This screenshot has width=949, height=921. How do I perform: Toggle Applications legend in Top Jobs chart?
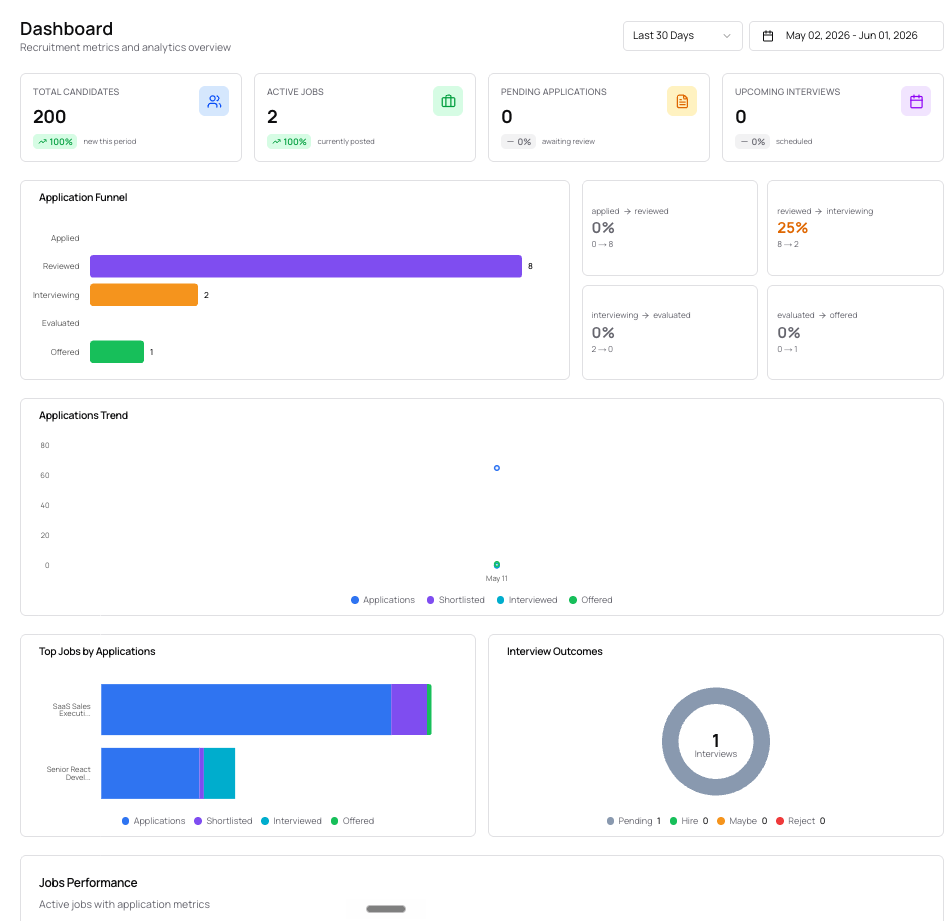[x=153, y=821]
